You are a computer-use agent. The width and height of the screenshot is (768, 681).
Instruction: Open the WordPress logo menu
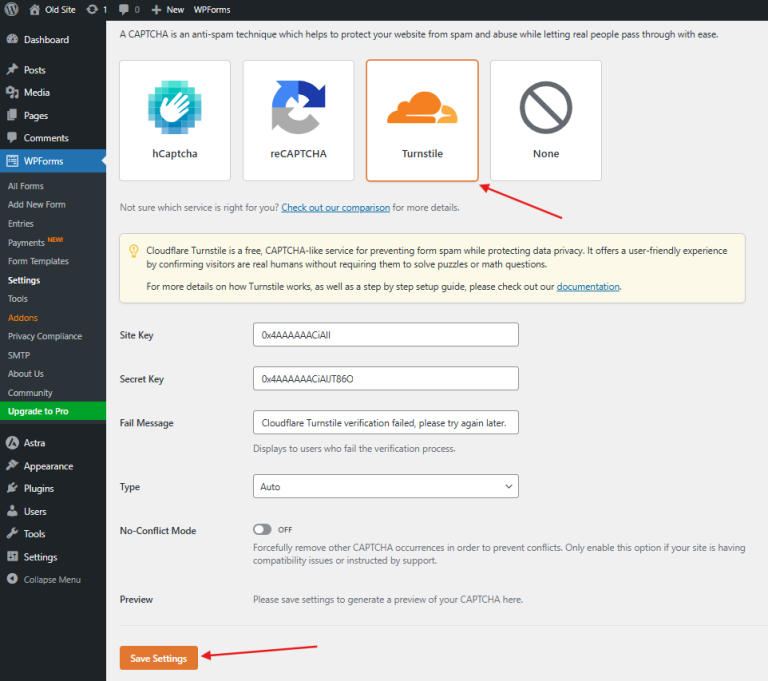pyautogui.click(x=11, y=9)
